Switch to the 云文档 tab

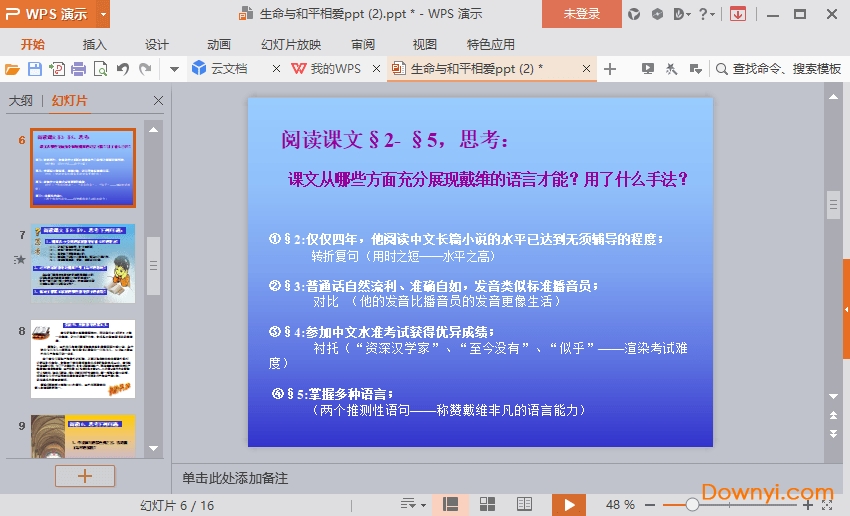229,69
